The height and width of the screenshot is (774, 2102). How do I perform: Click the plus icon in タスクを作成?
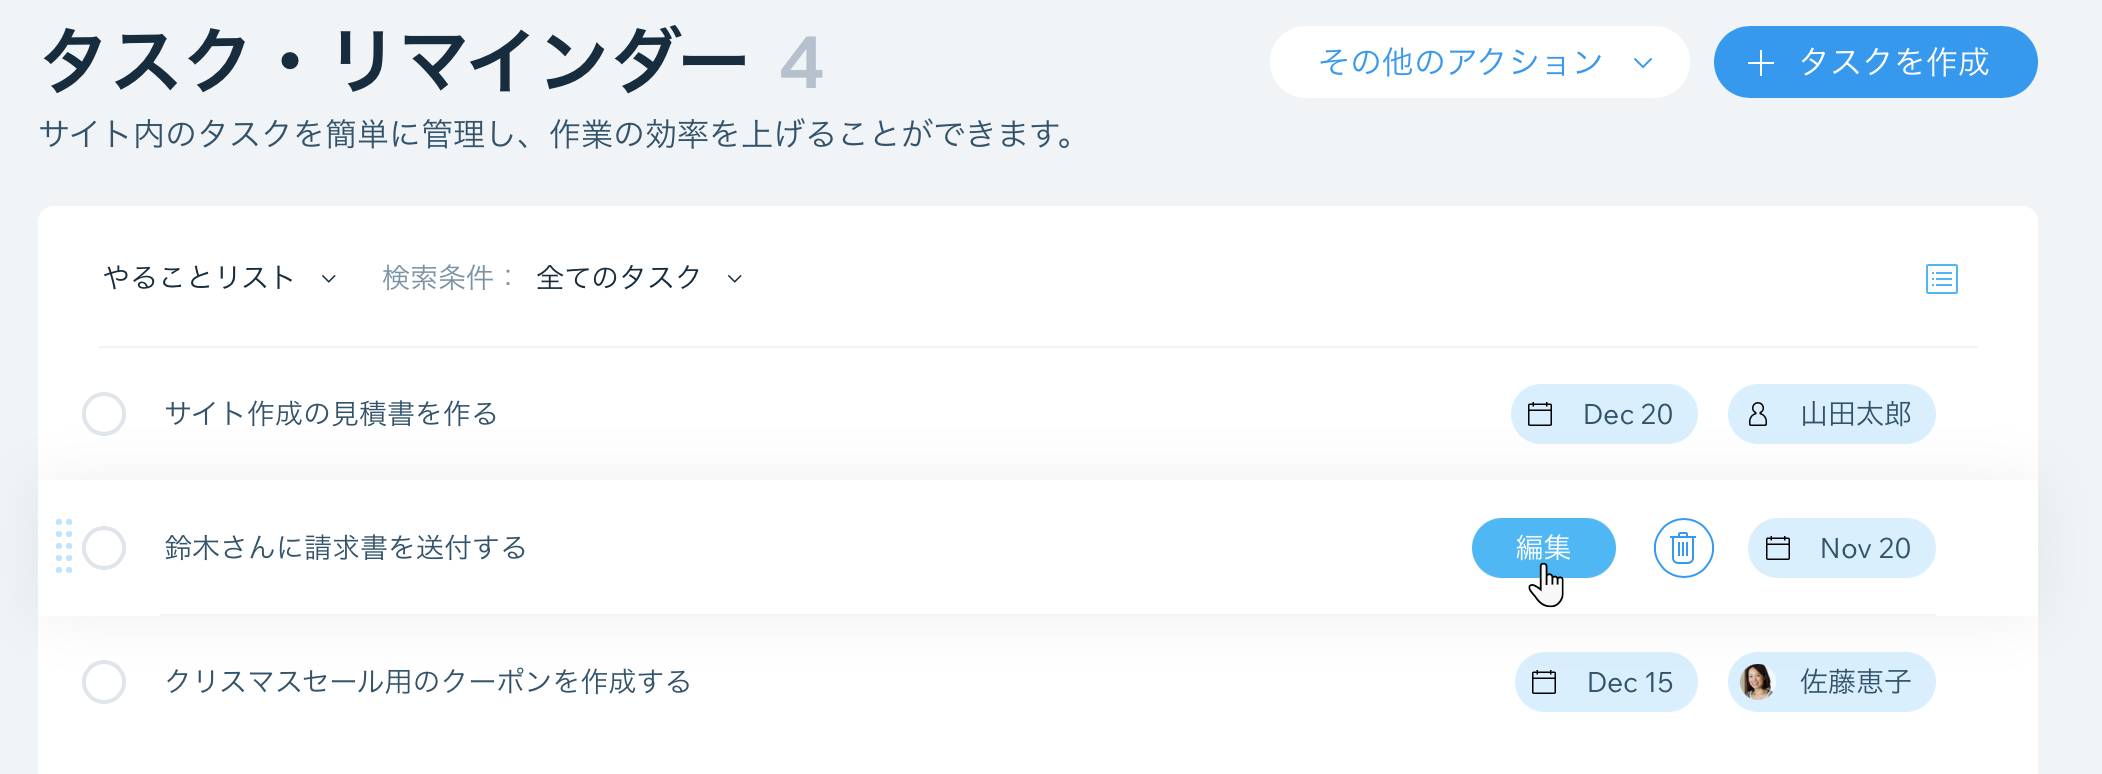pos(1760,63)
